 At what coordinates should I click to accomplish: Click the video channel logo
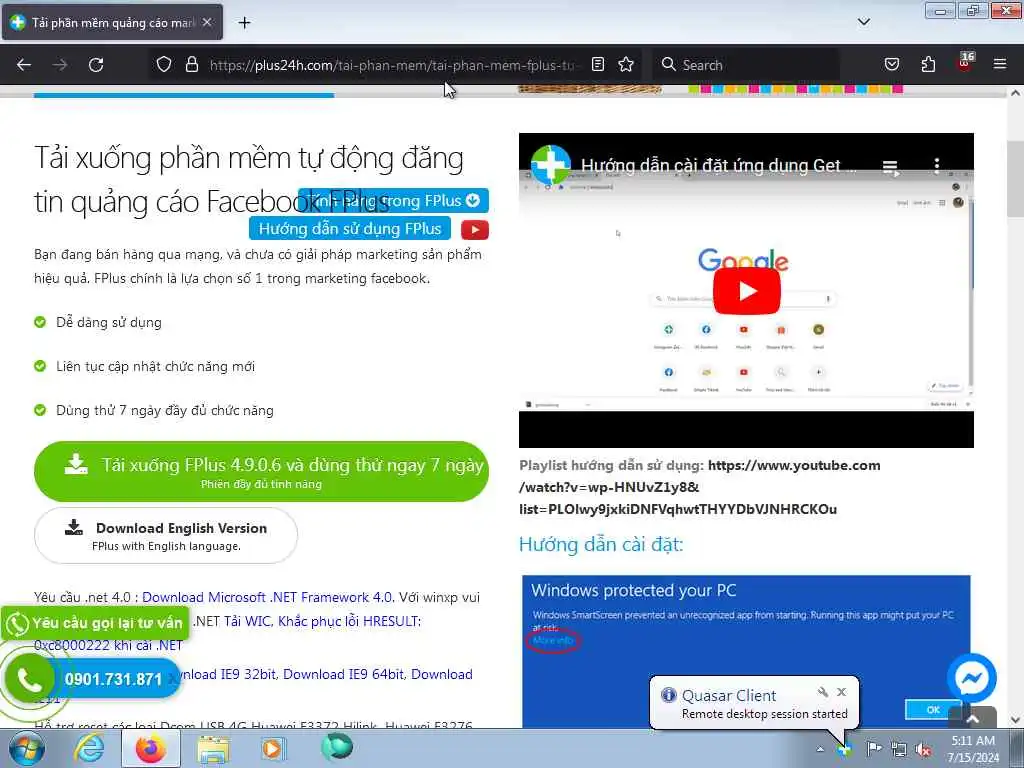(x=551, y=165)
